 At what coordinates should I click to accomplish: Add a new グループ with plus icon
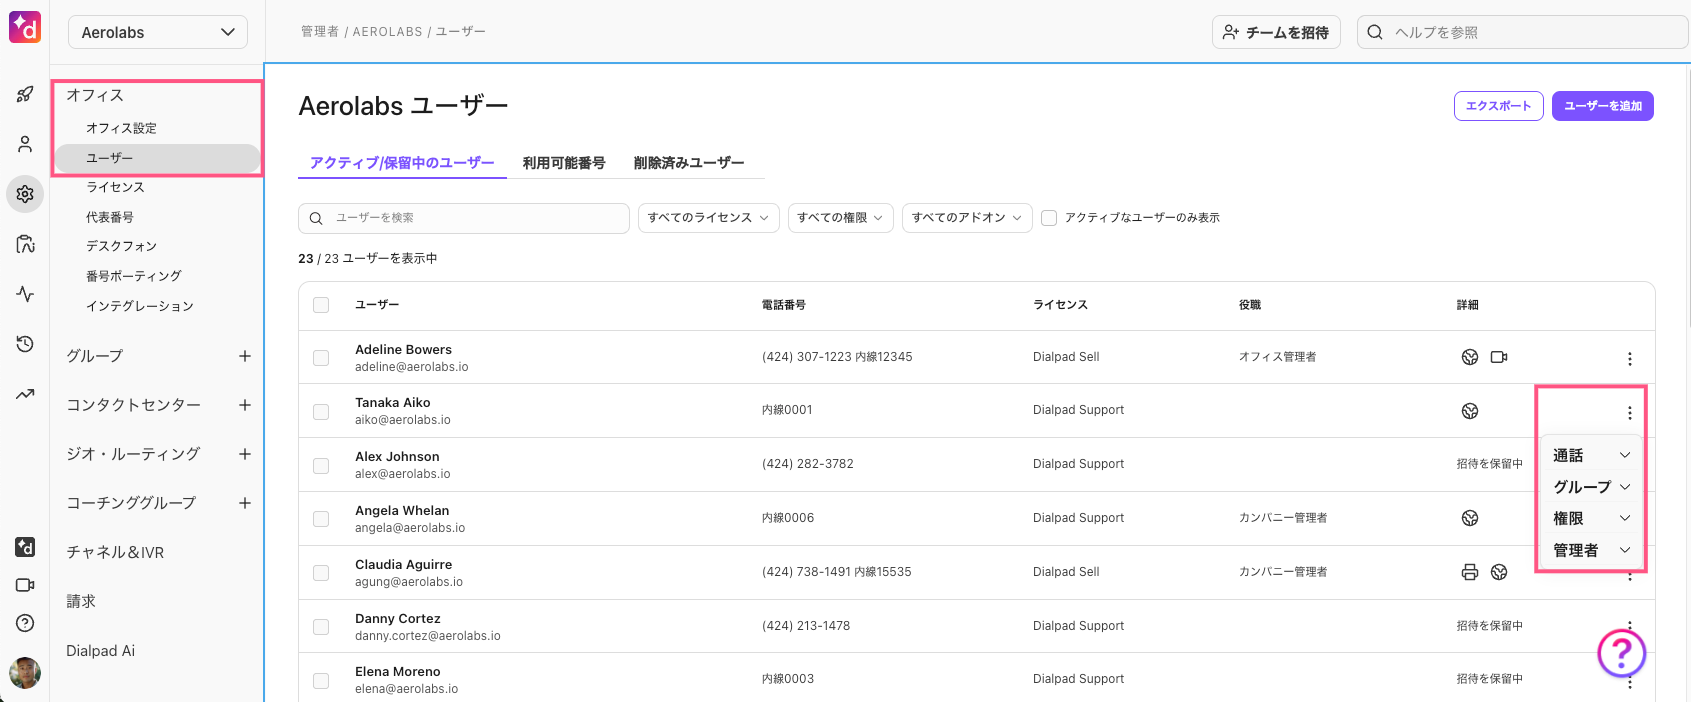(245, 356)
